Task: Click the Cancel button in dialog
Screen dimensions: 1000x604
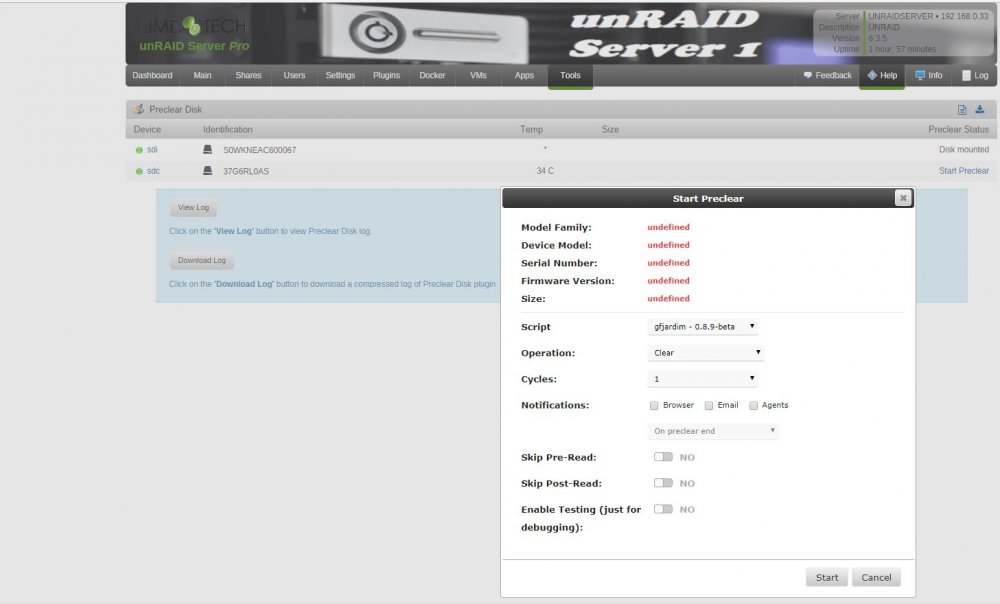Action: pyautogui.click(x=876, y=577)
